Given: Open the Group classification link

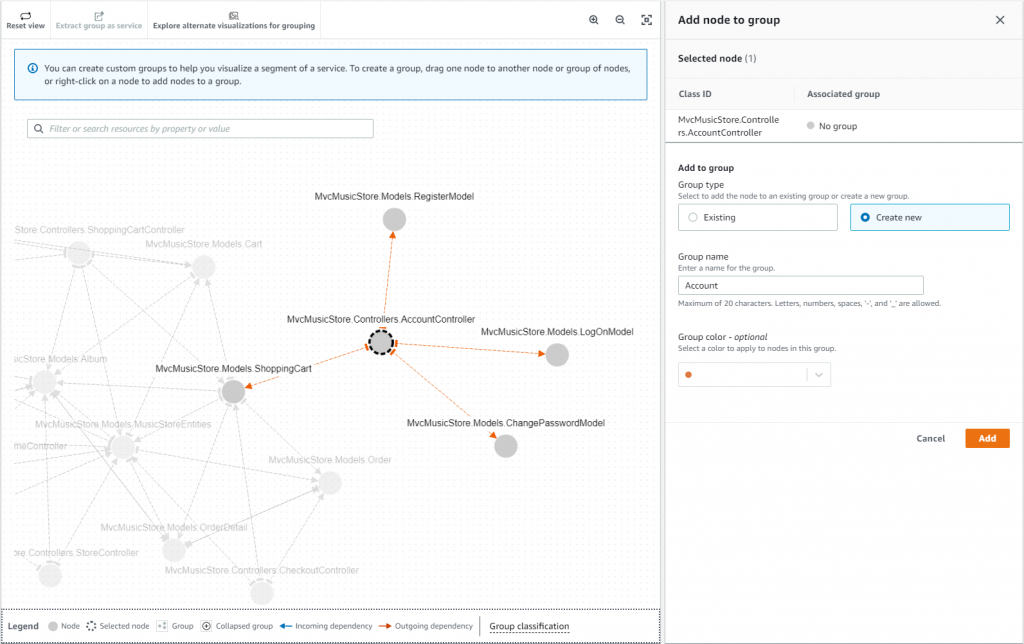Looking at the screenshot, I should click(529, 627).
